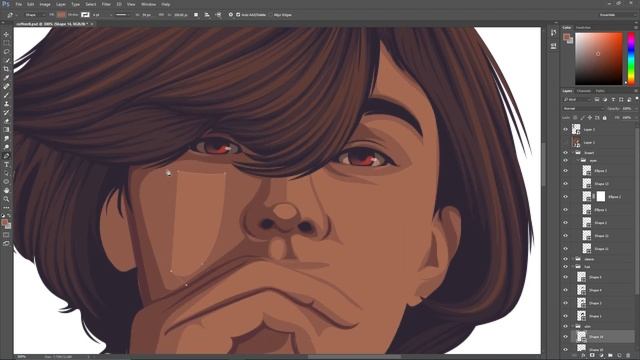Collapse the skin layer group
The width and height of the screenshot is (640, 360).
(x=573, y=327)
